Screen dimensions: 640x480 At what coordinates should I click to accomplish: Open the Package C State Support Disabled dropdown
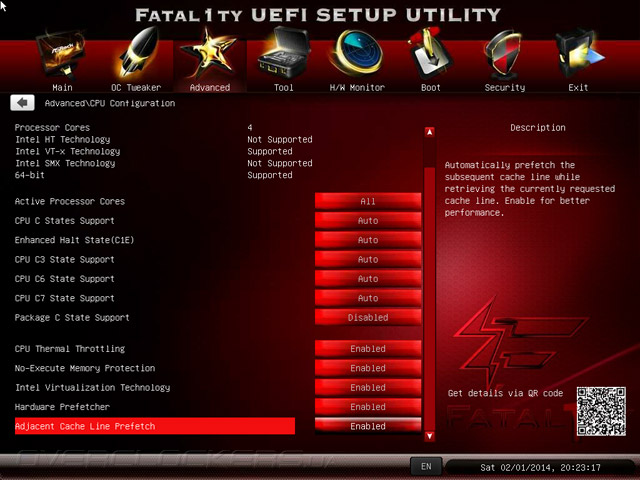click(x=368, y=317)
